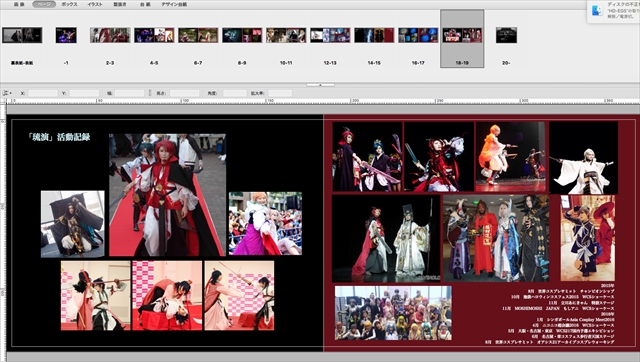Open the last page 20 thumbnail
640x362 pixels.
pos(506,35)
